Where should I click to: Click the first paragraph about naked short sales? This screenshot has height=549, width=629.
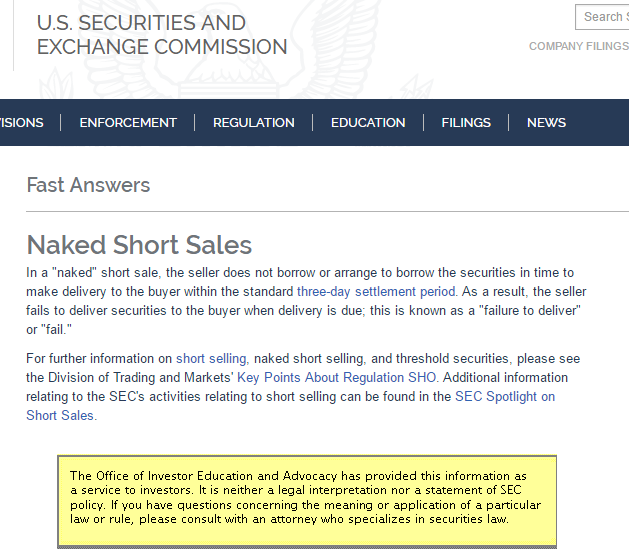[x=306, y=301]
